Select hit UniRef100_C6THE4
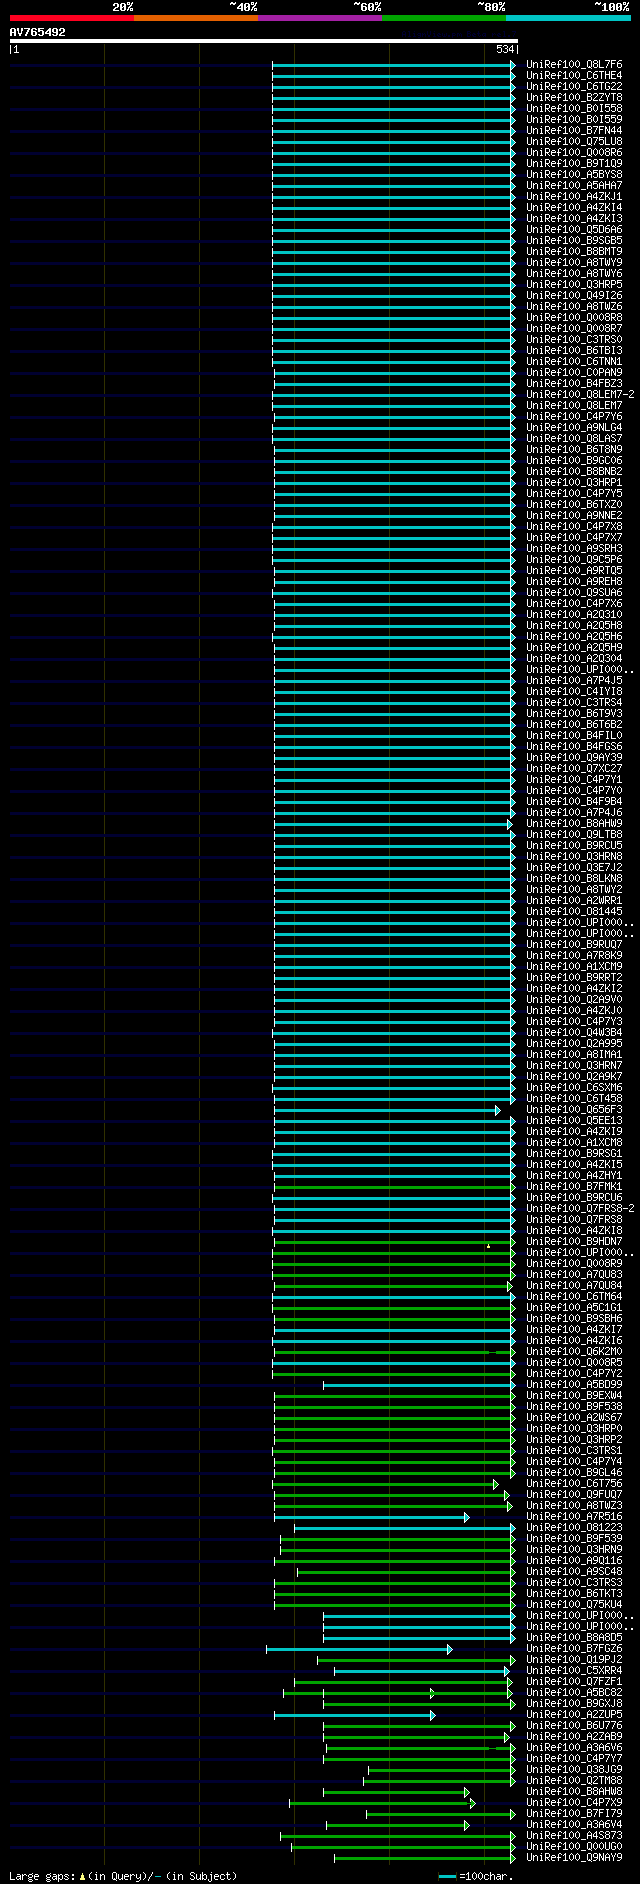The width and height of the screenshot is (640, 1884). 574,76
